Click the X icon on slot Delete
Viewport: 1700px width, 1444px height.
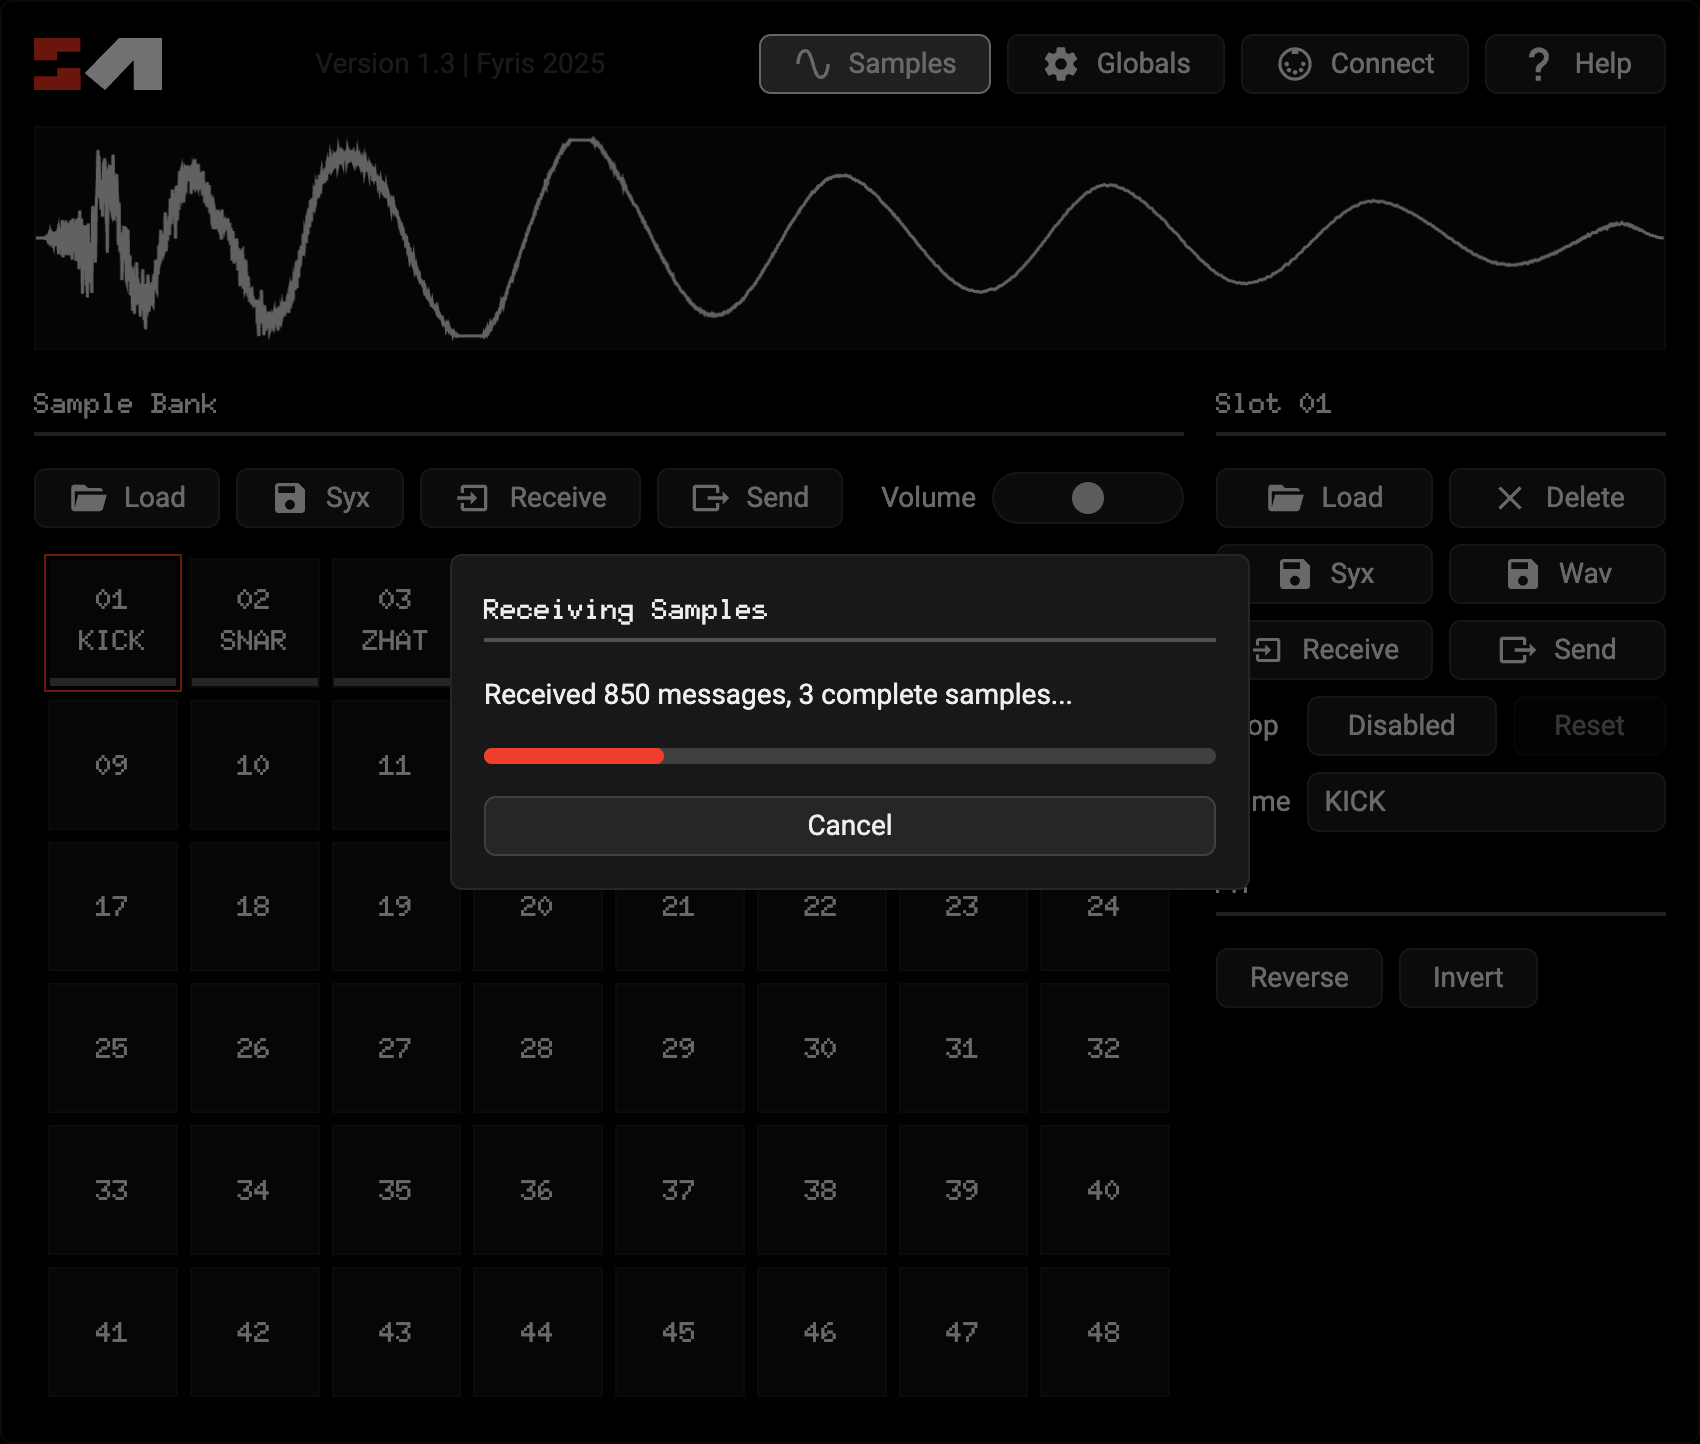point(1510,498)
